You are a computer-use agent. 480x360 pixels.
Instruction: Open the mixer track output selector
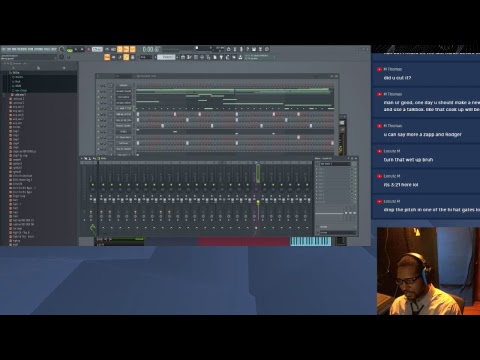click(337, 232)
